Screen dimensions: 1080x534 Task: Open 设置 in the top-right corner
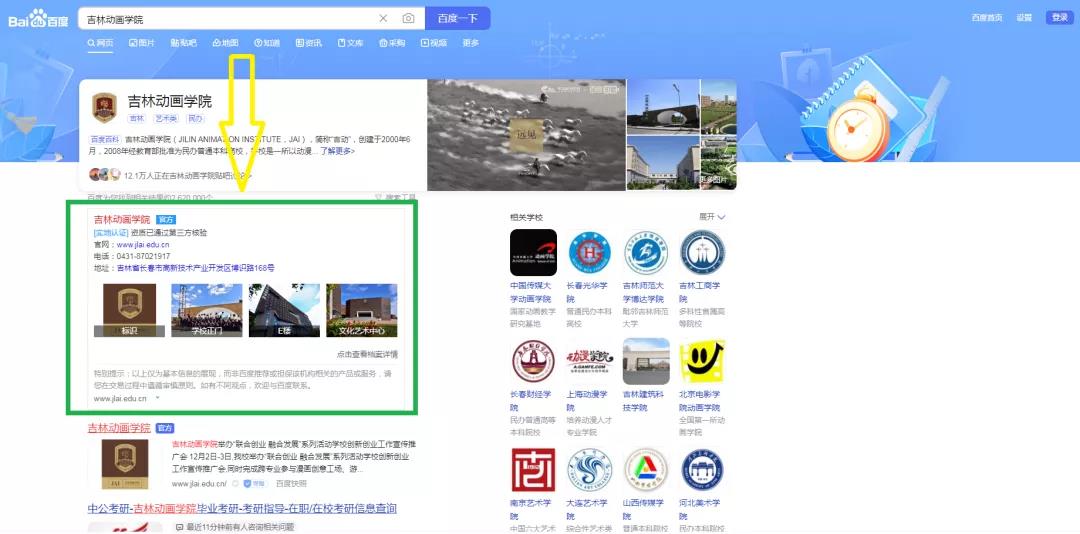[1024, 18]
